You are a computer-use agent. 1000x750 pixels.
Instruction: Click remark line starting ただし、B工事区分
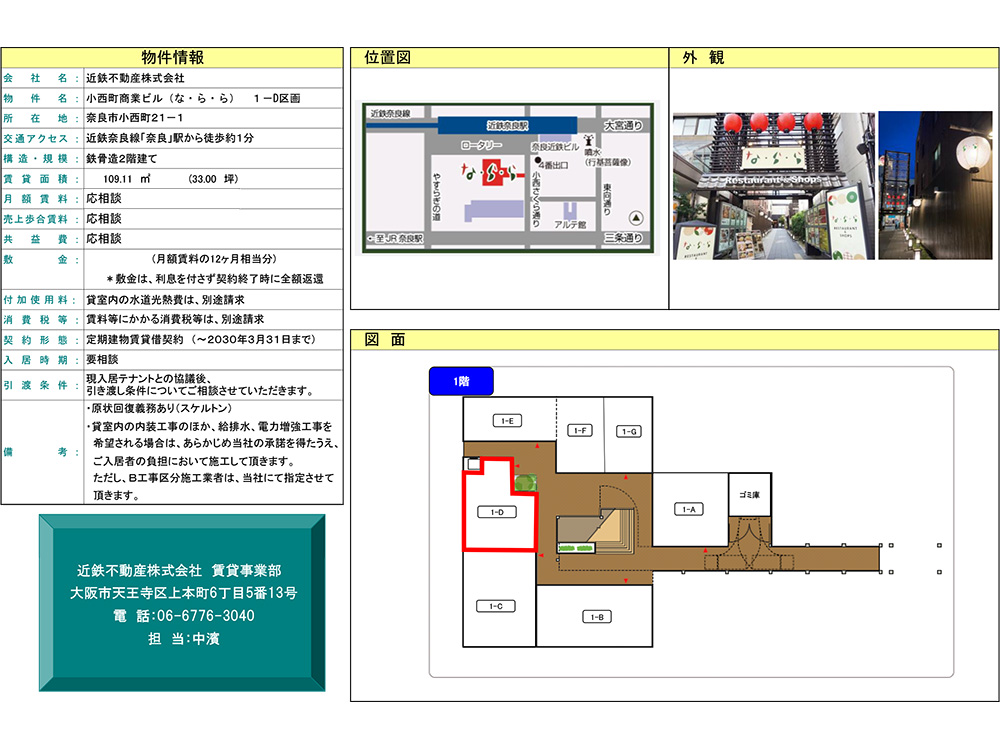214,478
